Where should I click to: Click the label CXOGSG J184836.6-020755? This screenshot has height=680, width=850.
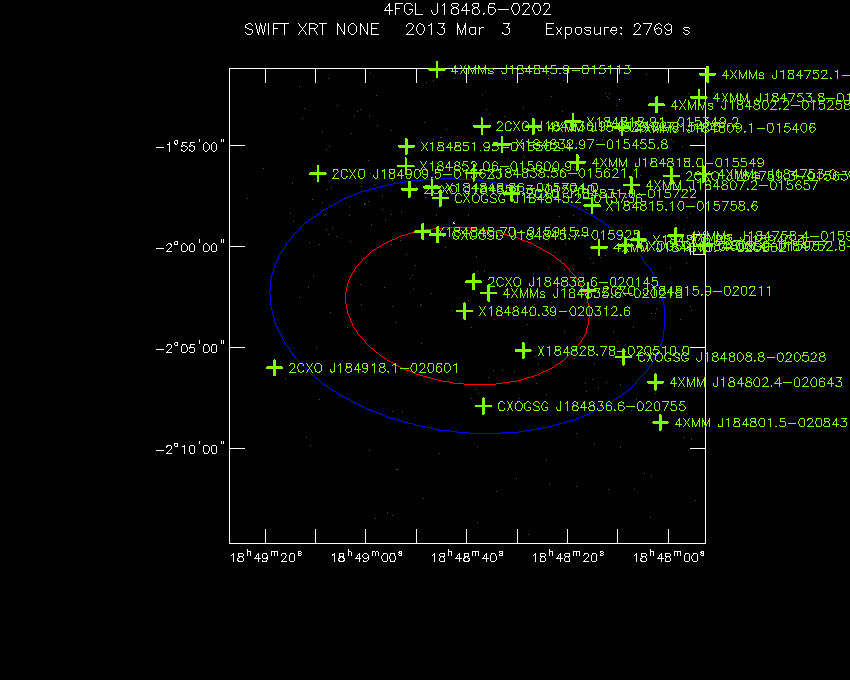[x=591, y=406]
